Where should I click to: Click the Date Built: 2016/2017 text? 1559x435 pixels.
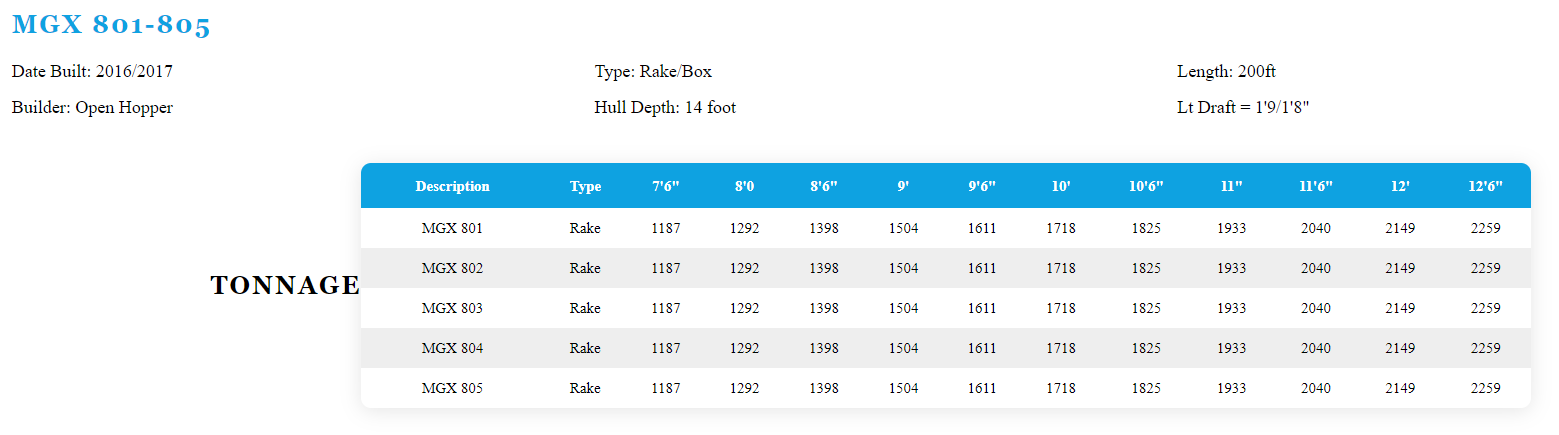(x=94, y=72)
